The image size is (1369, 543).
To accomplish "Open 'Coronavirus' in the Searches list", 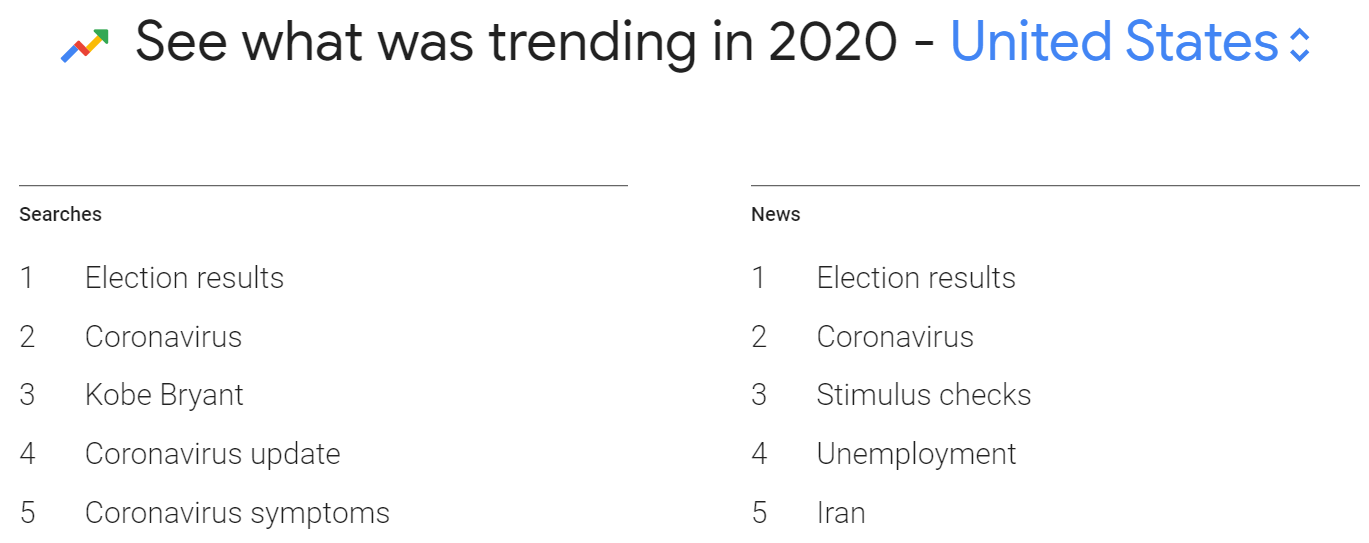I will click(163, 337).
